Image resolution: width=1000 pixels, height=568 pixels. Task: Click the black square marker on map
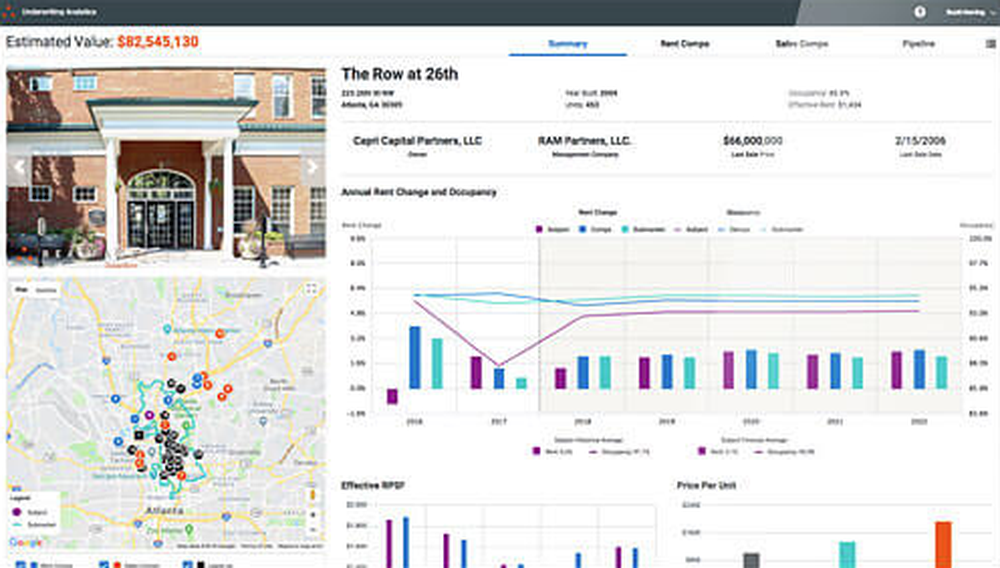tap(138, 435)
